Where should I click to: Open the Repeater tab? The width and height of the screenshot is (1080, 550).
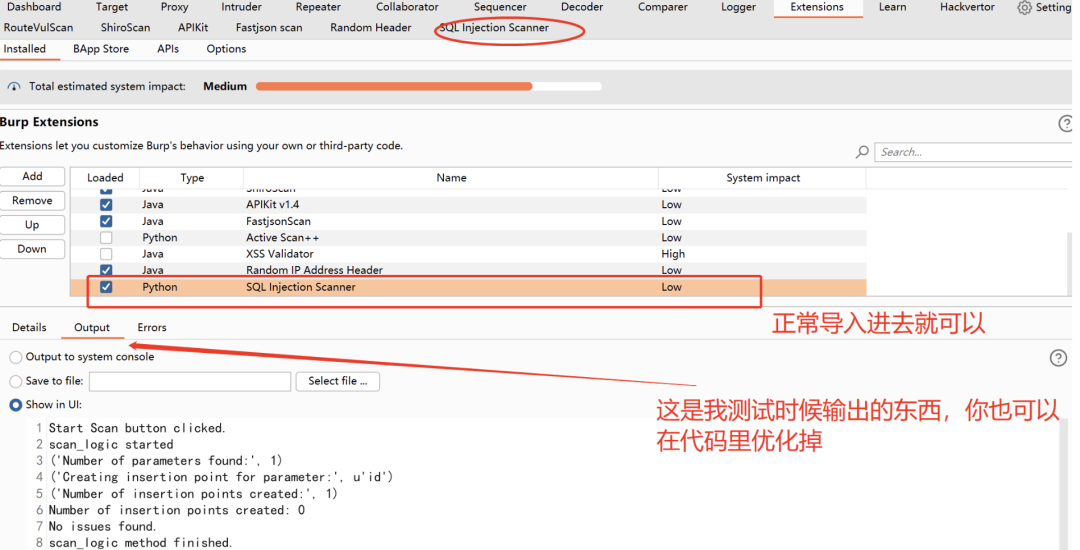[x=318, y=7]
